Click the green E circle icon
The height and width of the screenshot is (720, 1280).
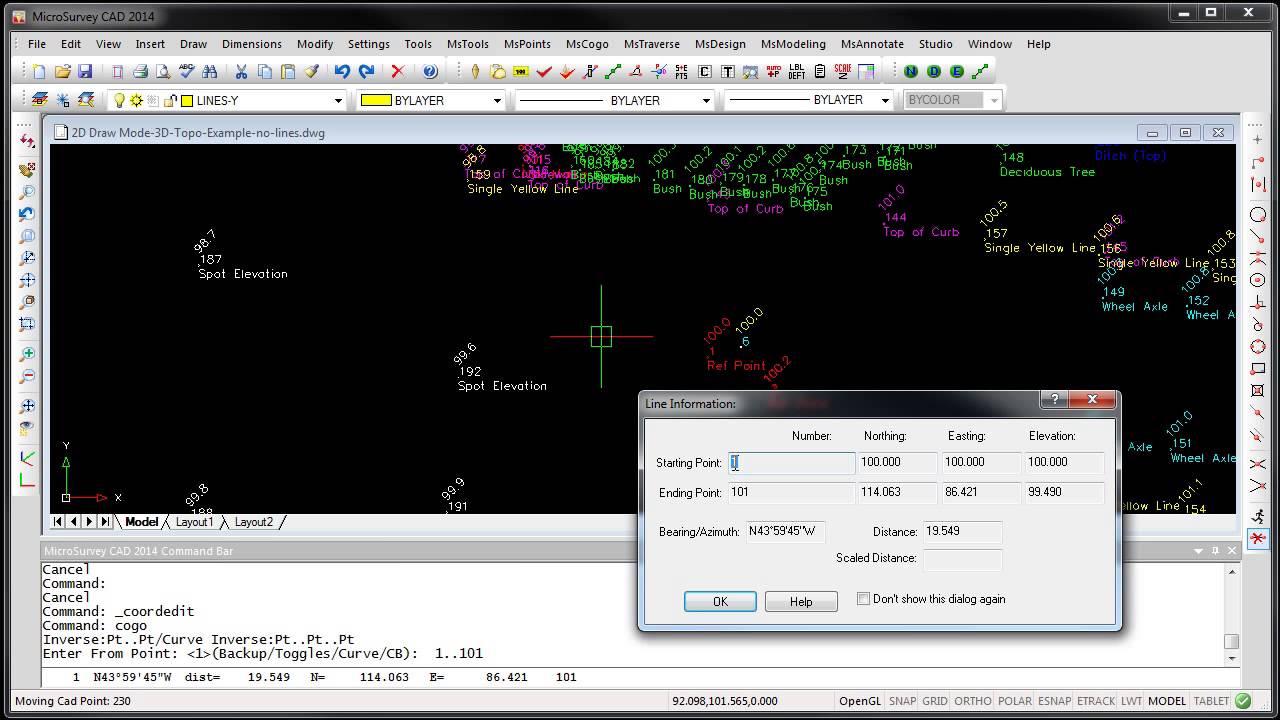point(957,72)
